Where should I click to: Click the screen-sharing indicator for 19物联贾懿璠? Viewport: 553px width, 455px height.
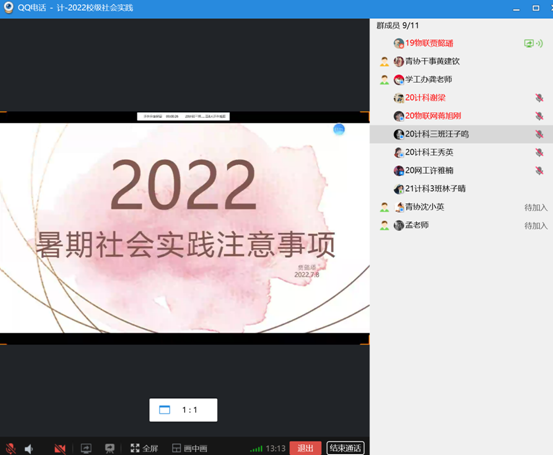click(x=529, y=43)
